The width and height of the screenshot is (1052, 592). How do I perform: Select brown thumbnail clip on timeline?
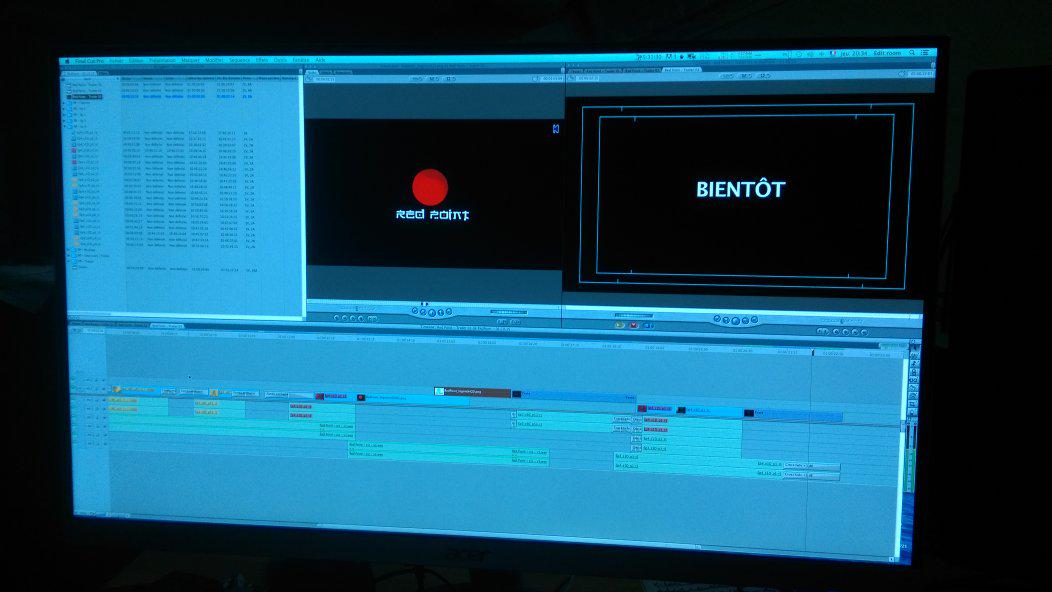pyautogui.click(x=472, y=391)
